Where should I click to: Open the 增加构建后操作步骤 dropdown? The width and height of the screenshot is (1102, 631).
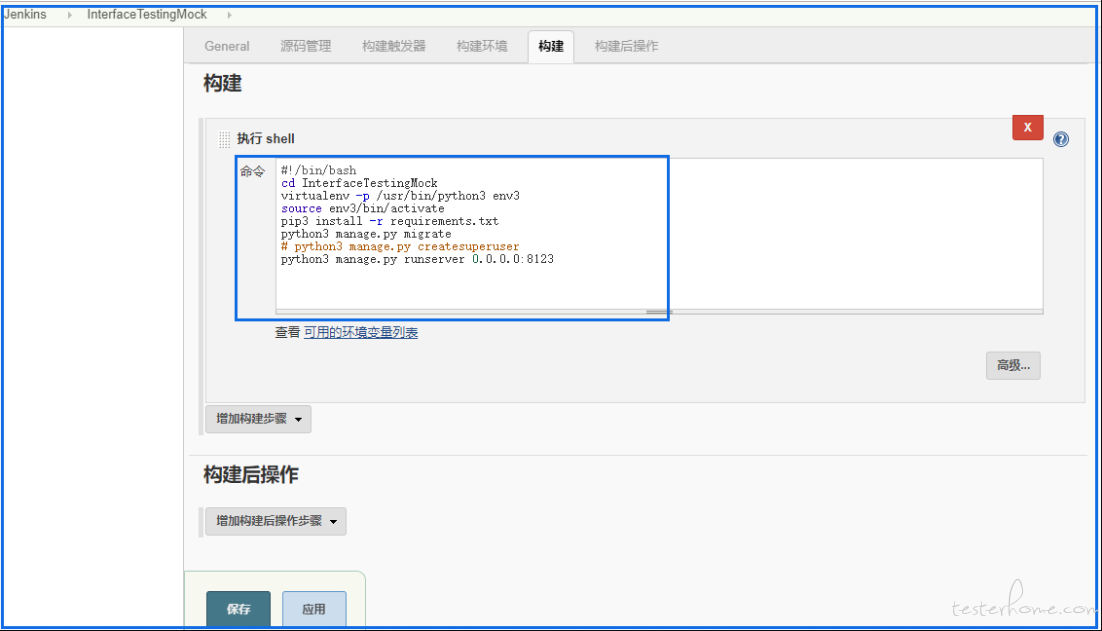(x=276, y=521)
